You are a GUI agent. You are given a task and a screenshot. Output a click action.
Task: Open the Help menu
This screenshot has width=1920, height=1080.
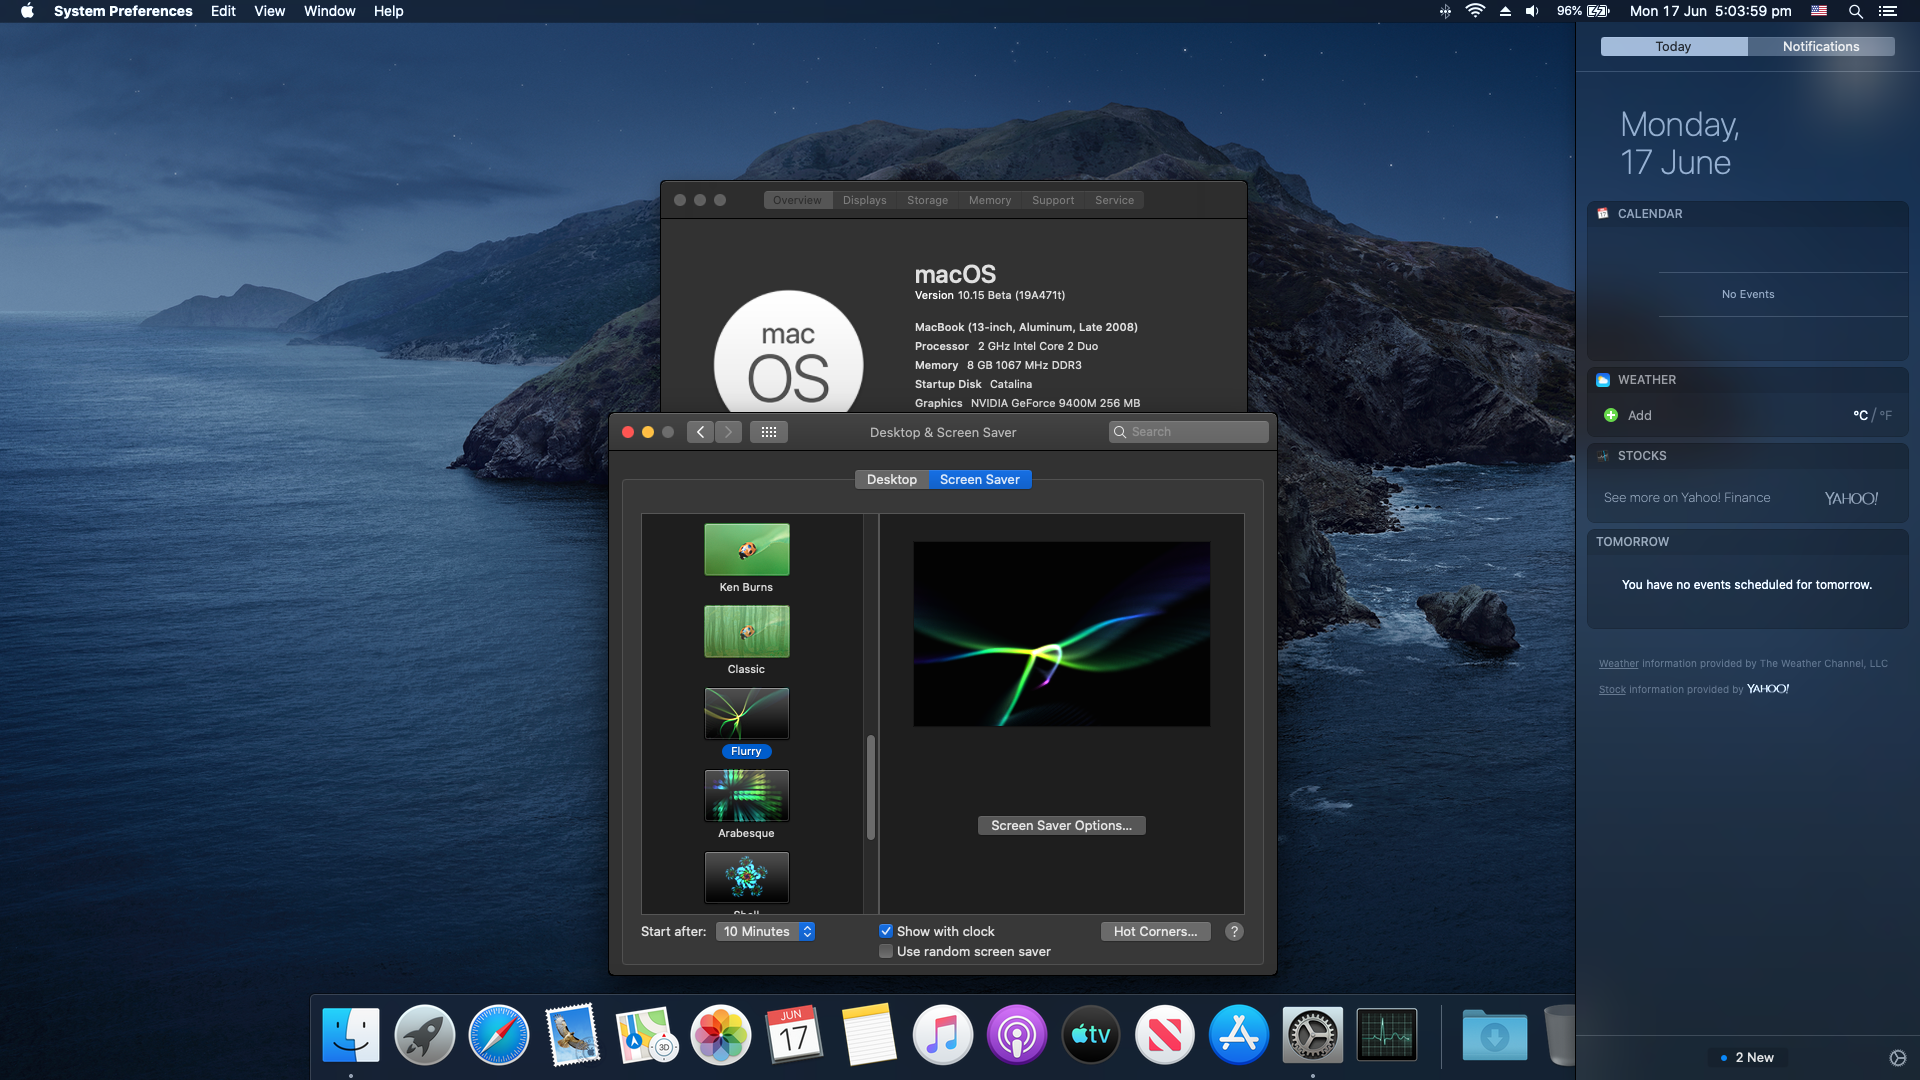(x=389, y=11)
